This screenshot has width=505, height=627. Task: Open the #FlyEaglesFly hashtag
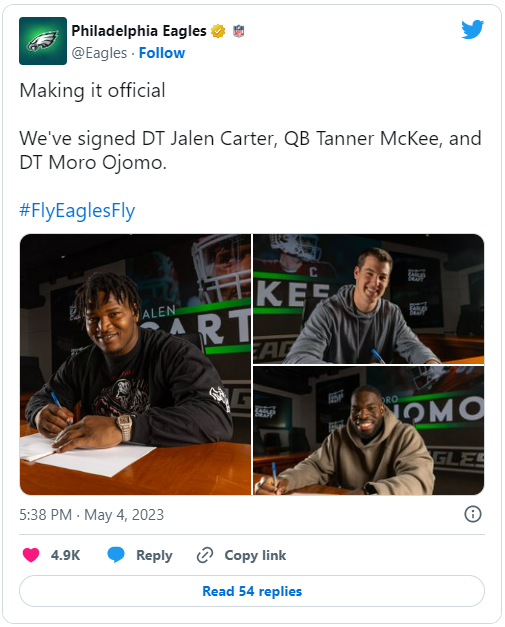pos(77,210)
